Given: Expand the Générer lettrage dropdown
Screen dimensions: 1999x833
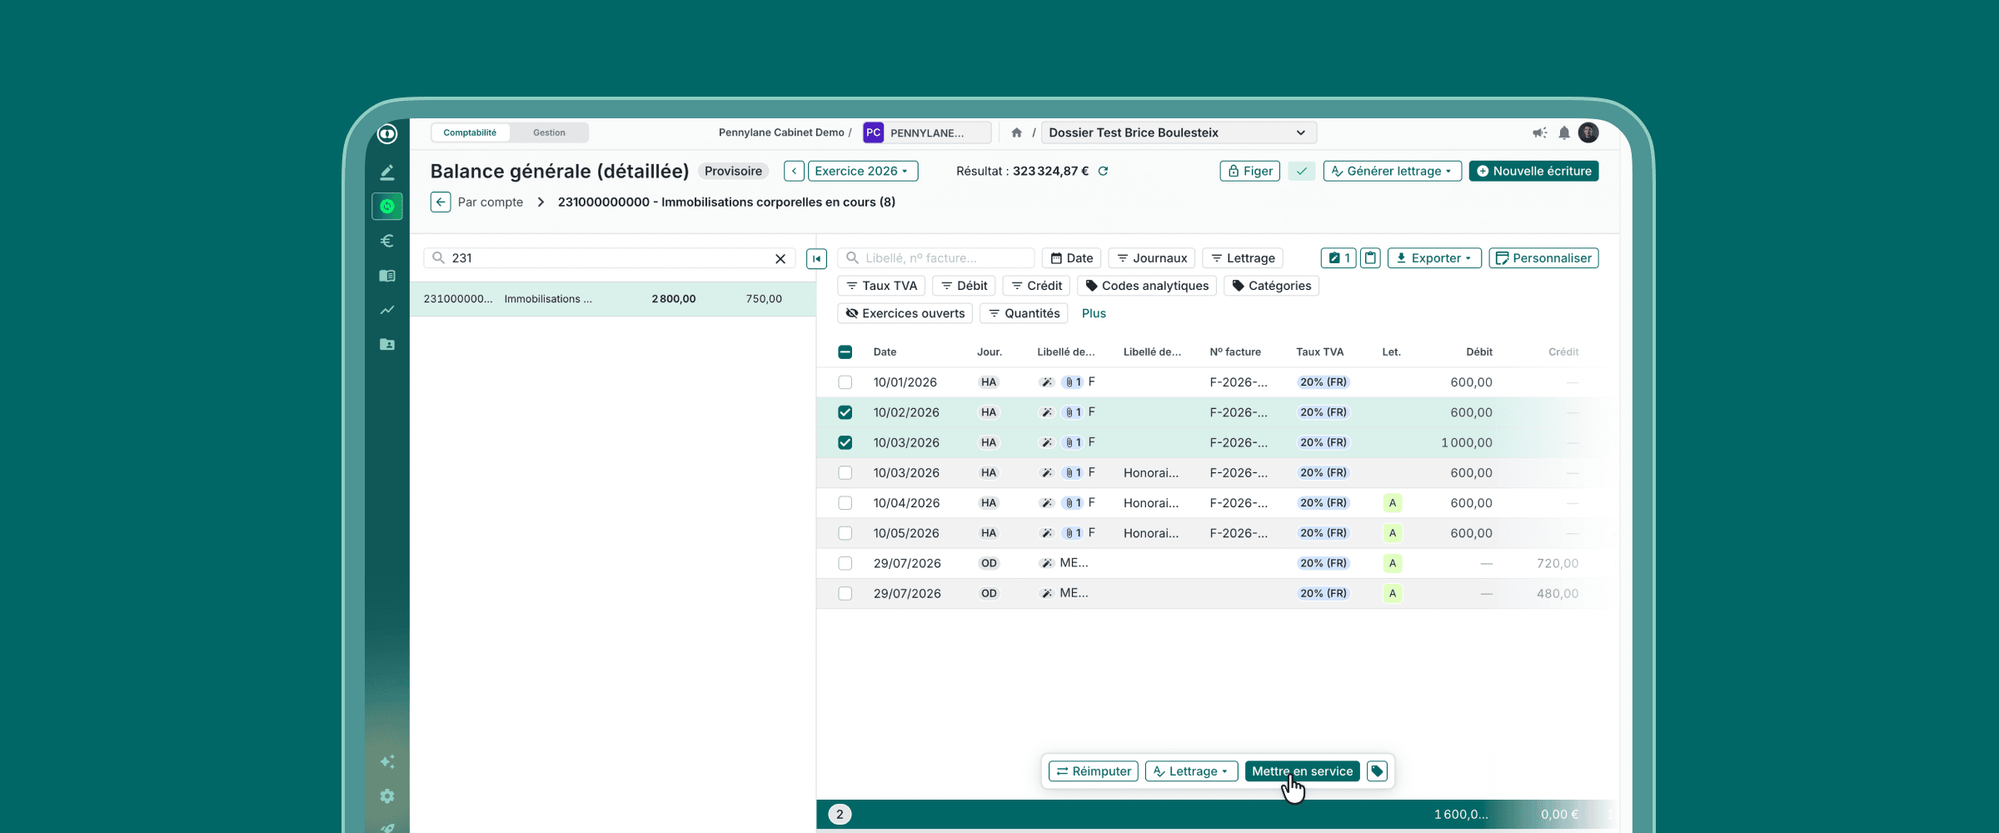Looking at the screenshot, I should 1392,171.
